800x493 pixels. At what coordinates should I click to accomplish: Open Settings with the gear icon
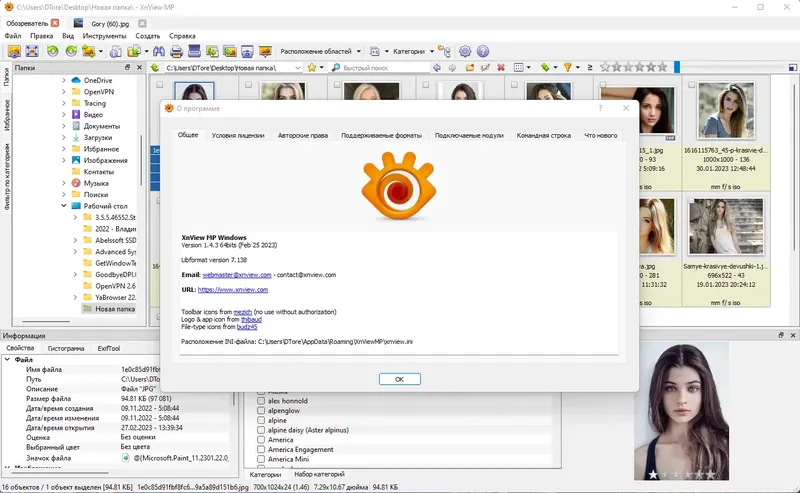465,51
